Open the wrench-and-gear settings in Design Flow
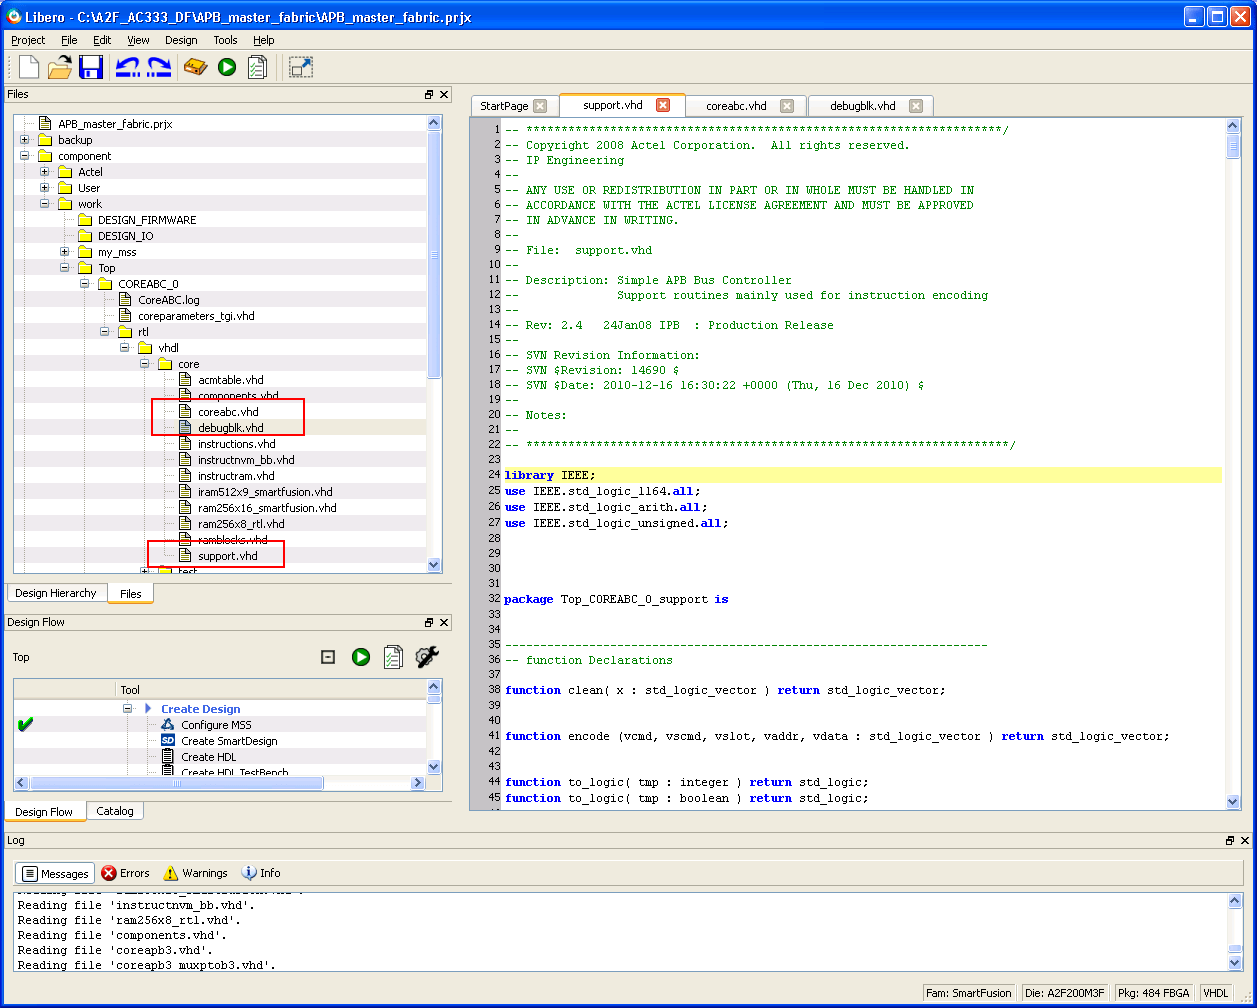The height and width of the screenshot is (1008, 1257). (x=427, y=657)
